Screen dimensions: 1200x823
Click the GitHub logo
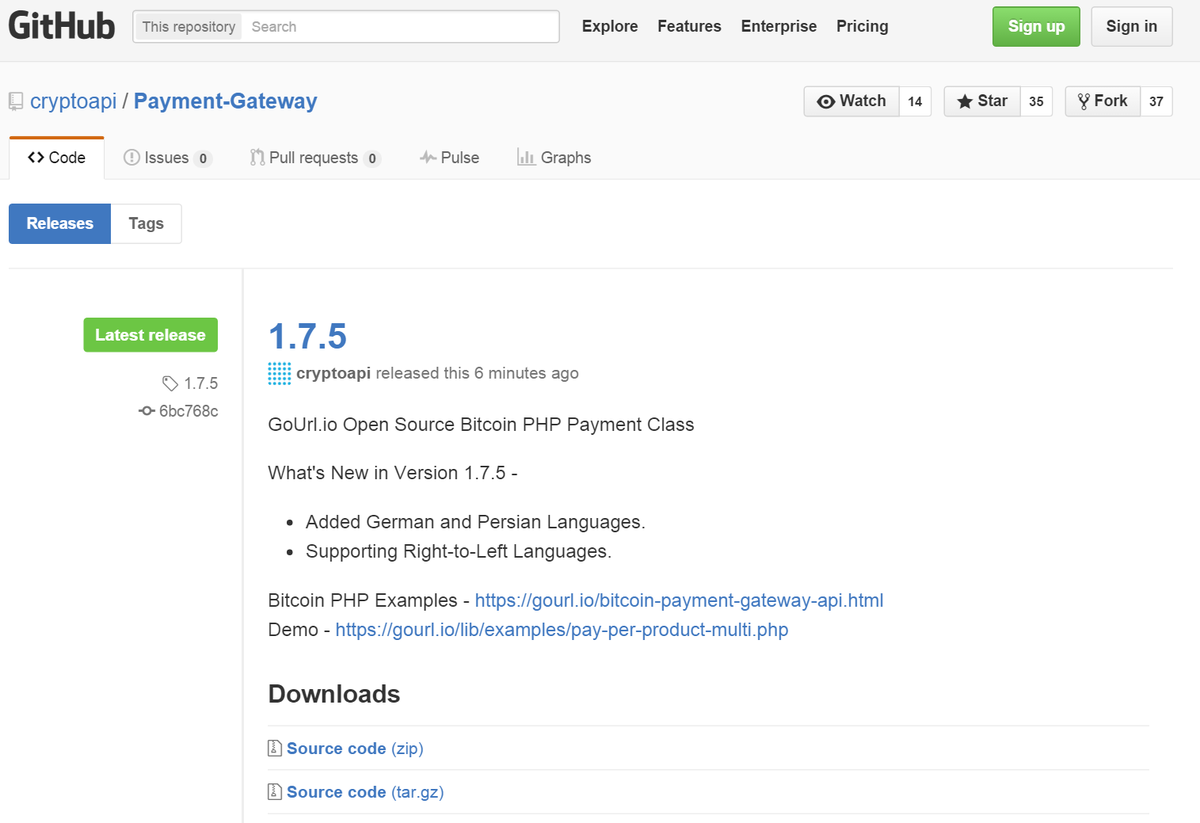(x=62, y=26)
